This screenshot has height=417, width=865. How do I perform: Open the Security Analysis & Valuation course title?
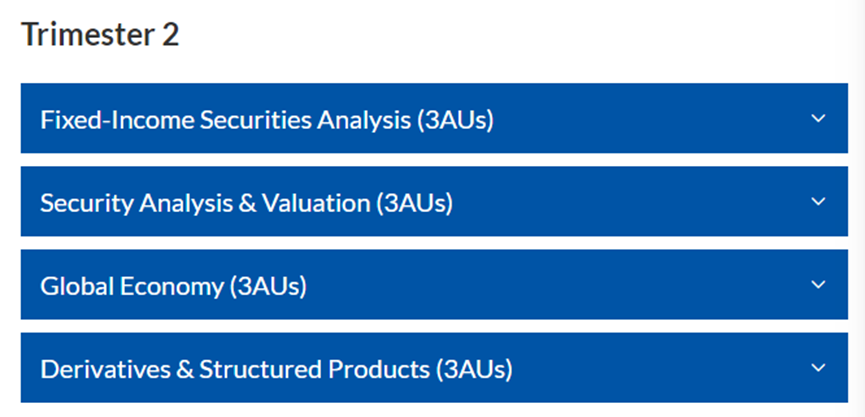205,203
